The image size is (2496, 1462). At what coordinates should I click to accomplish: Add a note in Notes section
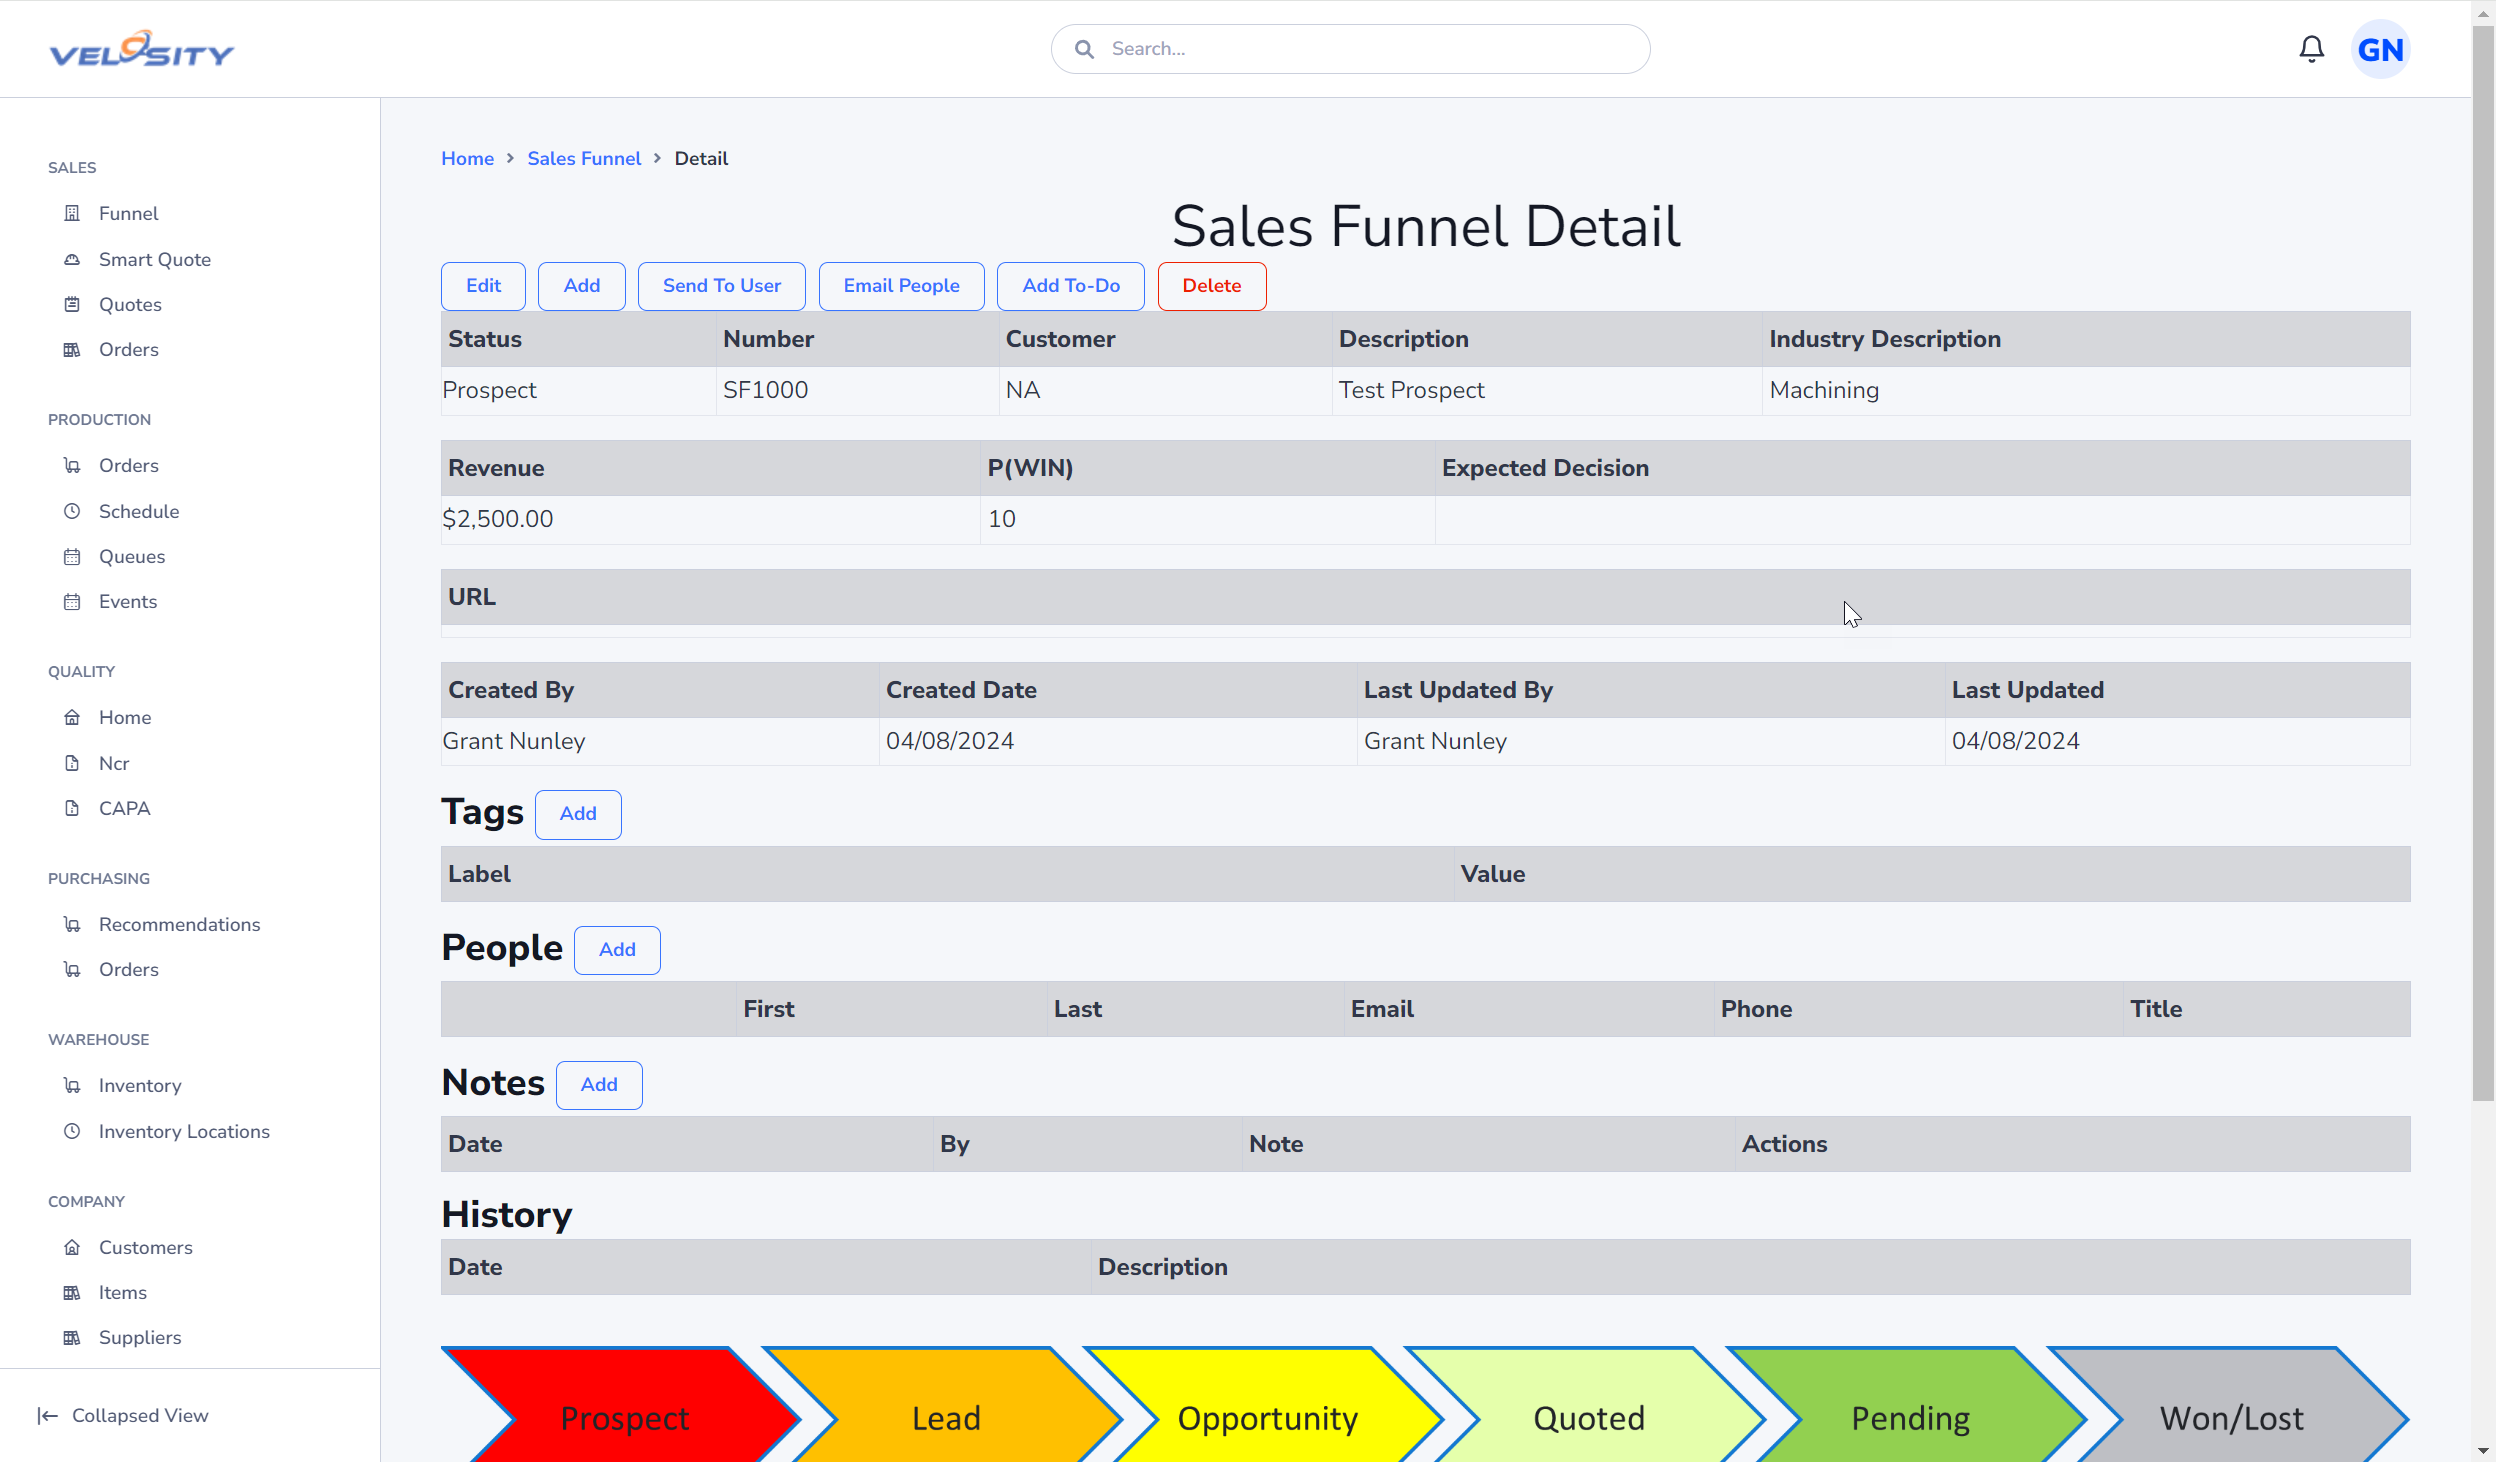point(599,1085)
